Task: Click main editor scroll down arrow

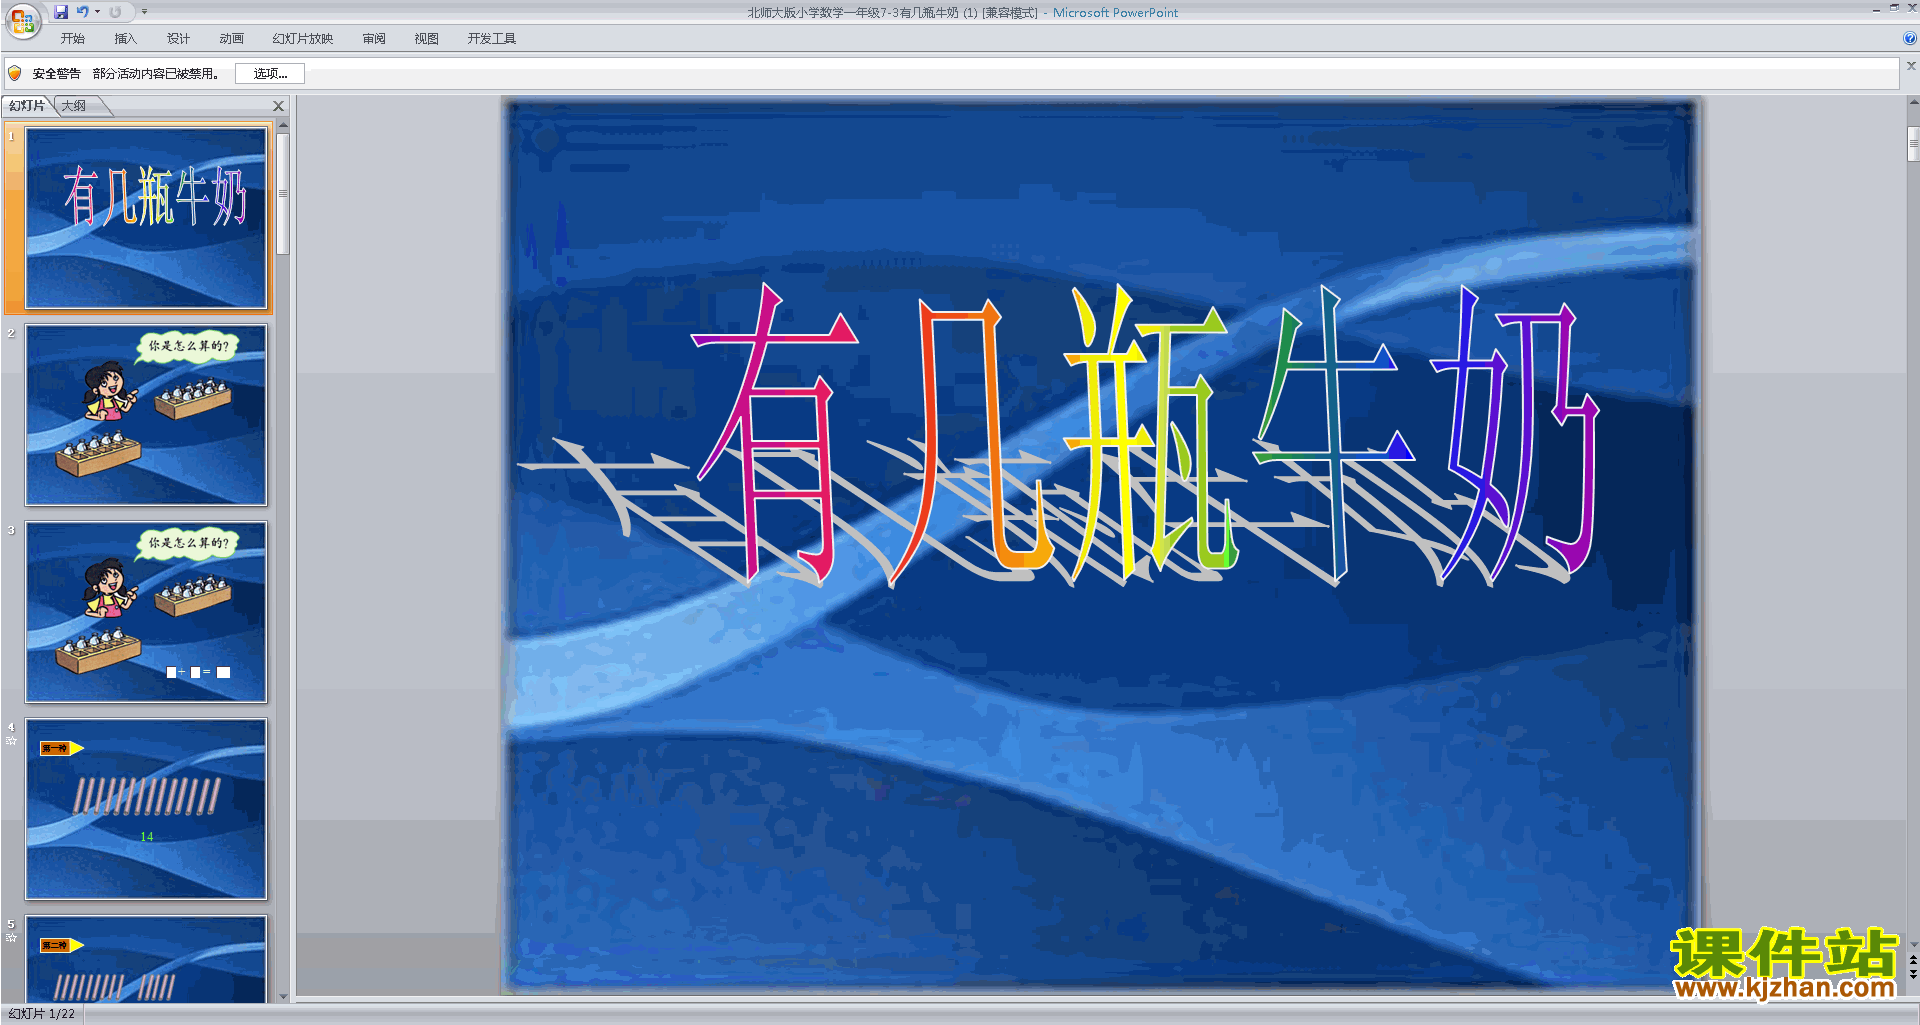Action: (x=1913, y=945)
